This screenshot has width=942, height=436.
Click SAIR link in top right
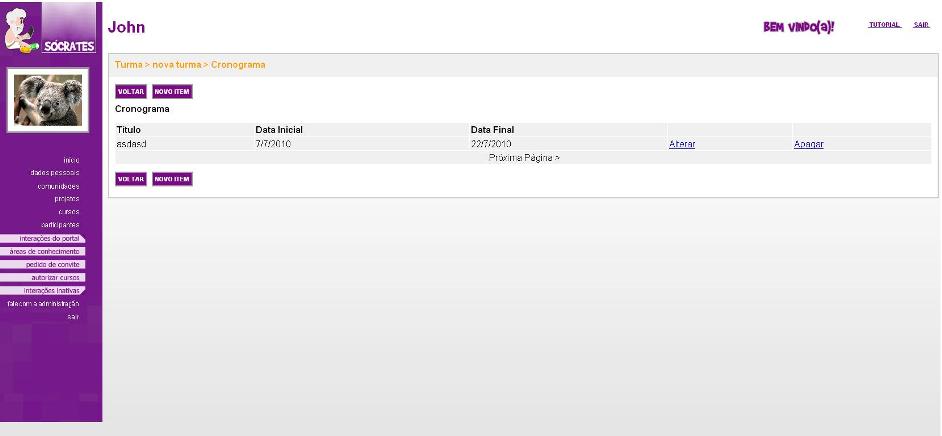(921, 25)
